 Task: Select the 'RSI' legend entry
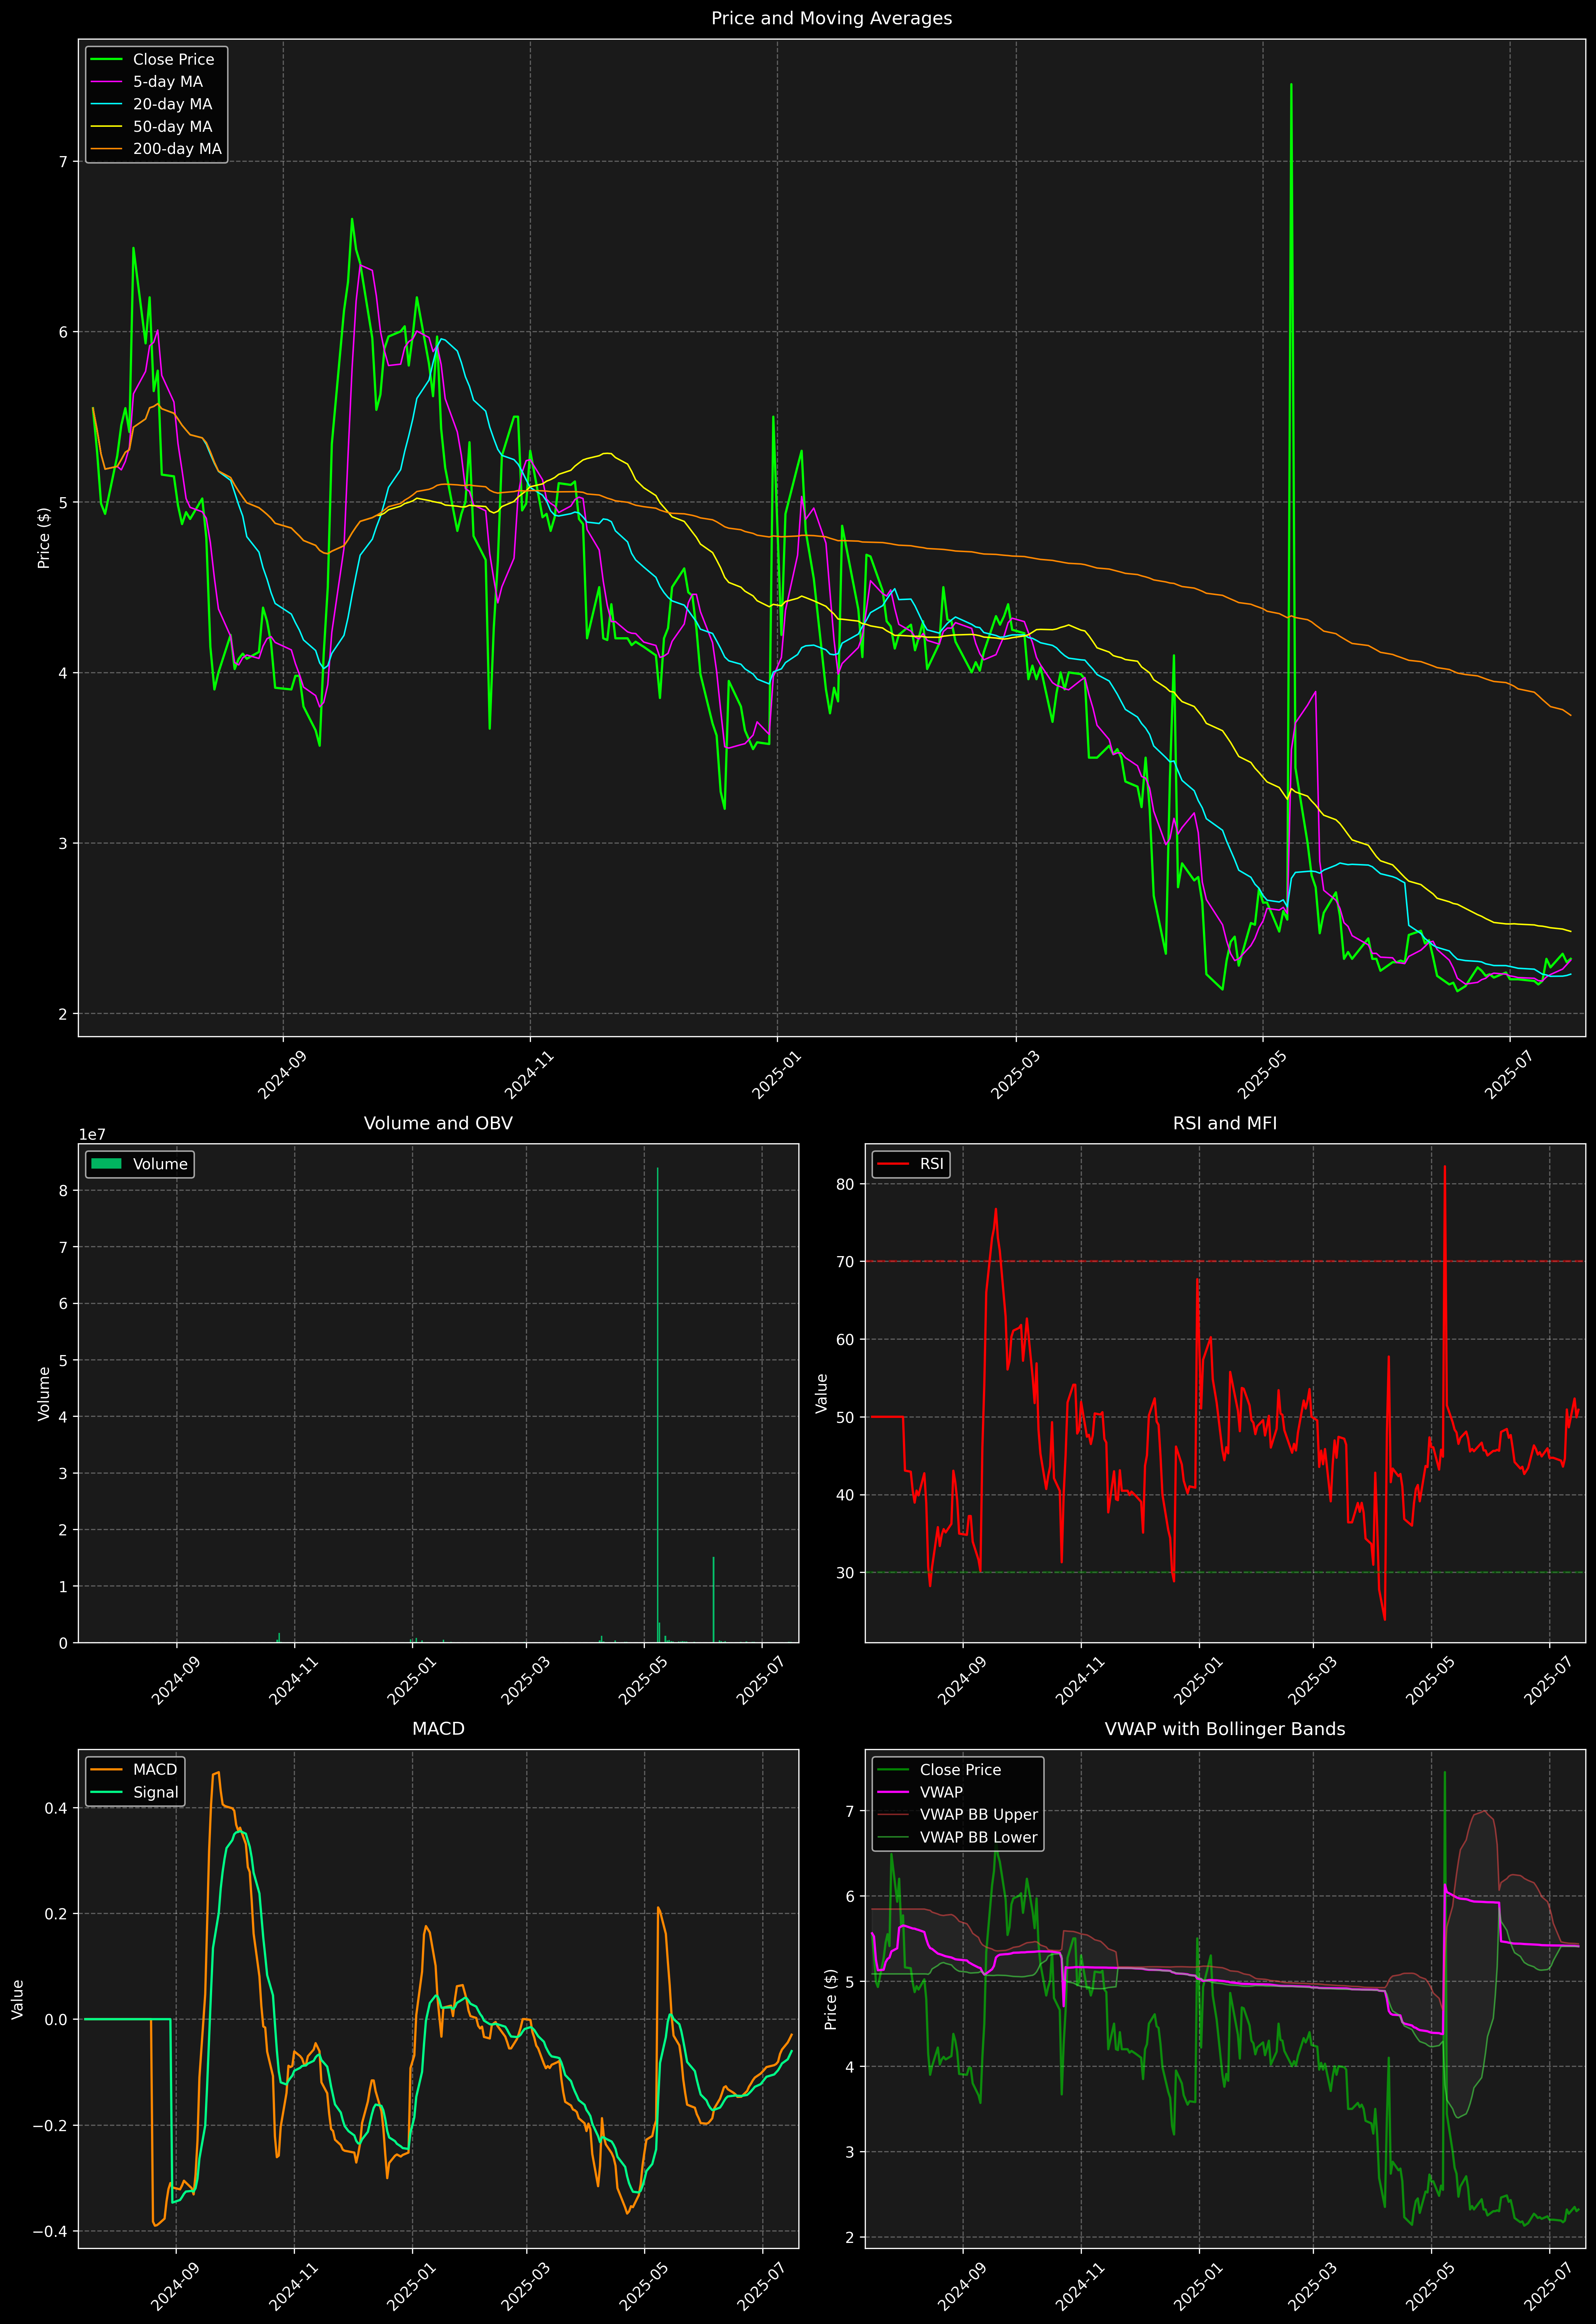pos(910,1164)
